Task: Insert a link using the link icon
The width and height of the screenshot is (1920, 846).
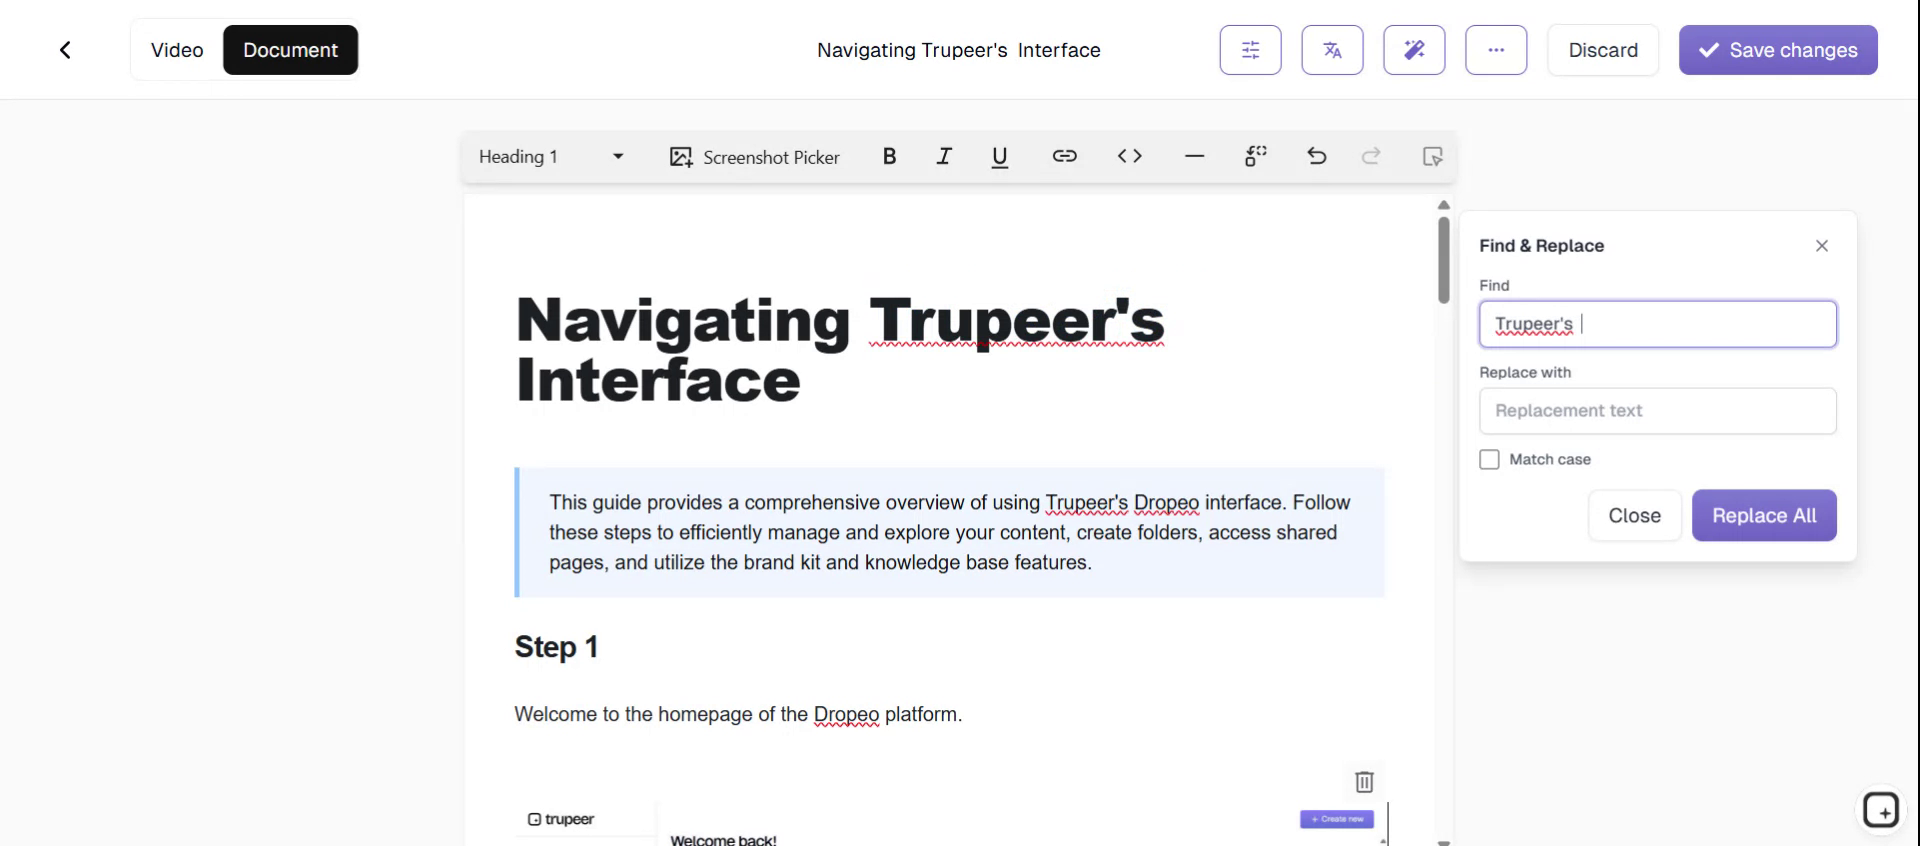Action: point(1064,156)
